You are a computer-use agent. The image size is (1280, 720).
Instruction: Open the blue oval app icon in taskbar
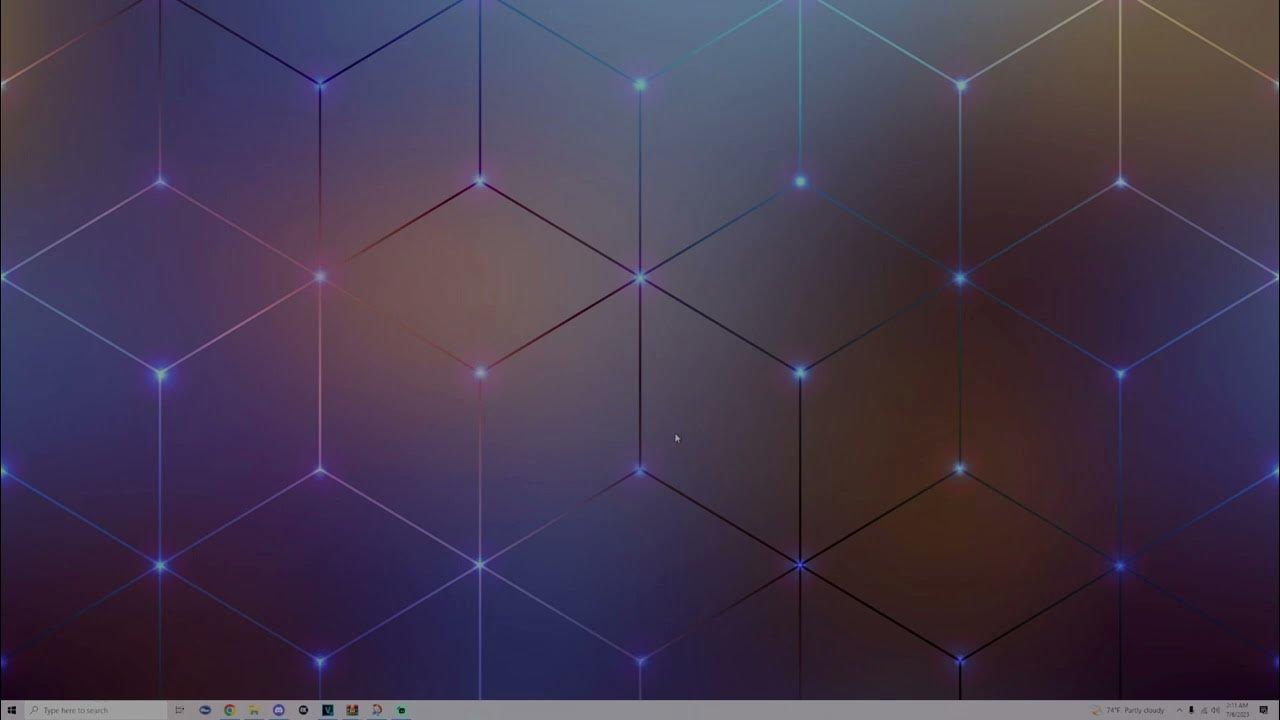tap(205, 710)
